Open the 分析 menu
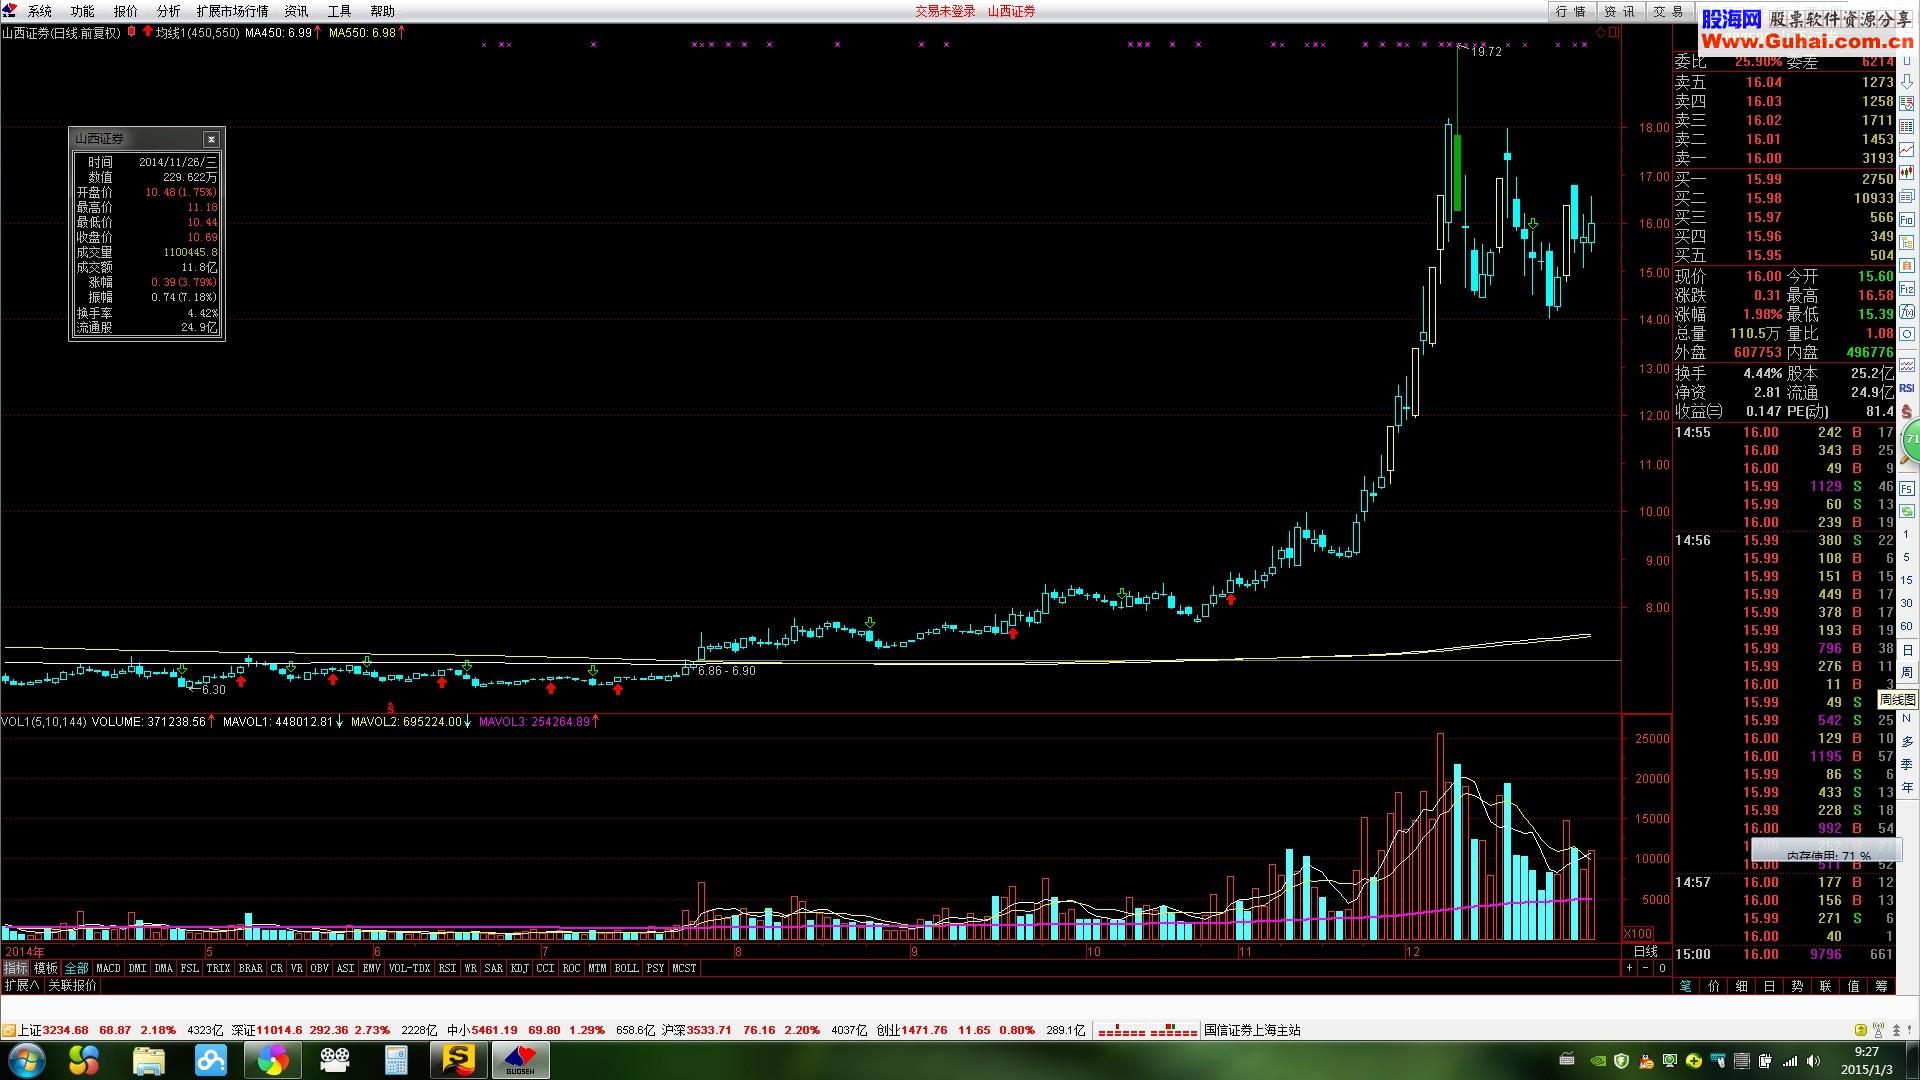The height and width of the screenshot is (1080, 1920). pos(169,11)
